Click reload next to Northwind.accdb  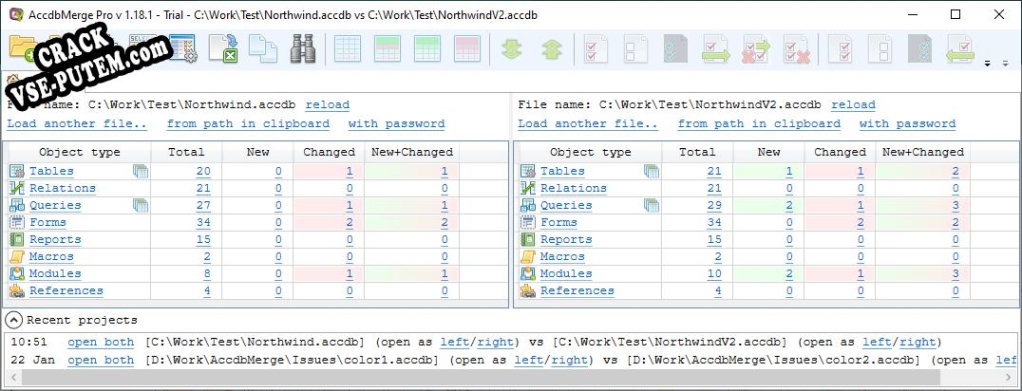point(327,104)
